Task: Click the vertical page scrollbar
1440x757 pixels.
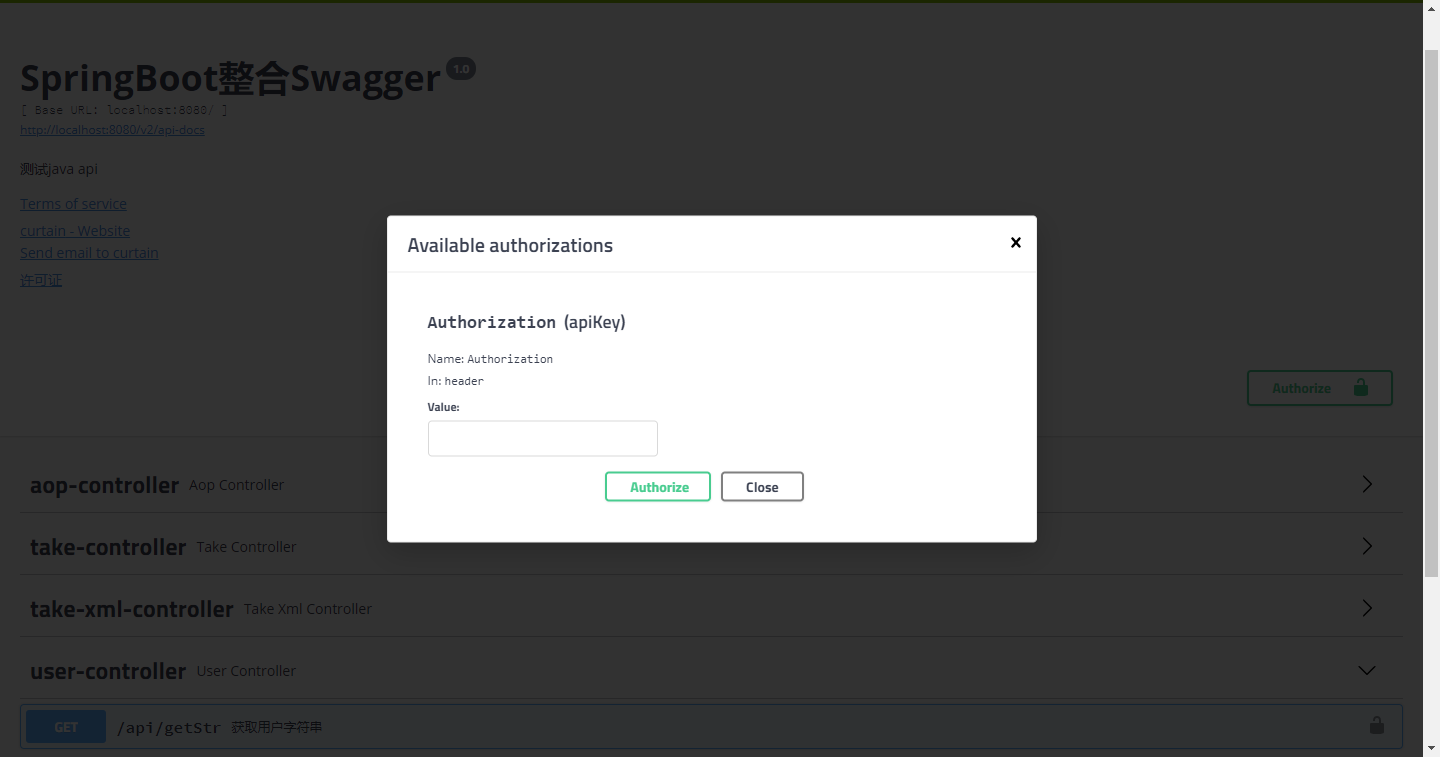Action: click(x=1431, y=313)
